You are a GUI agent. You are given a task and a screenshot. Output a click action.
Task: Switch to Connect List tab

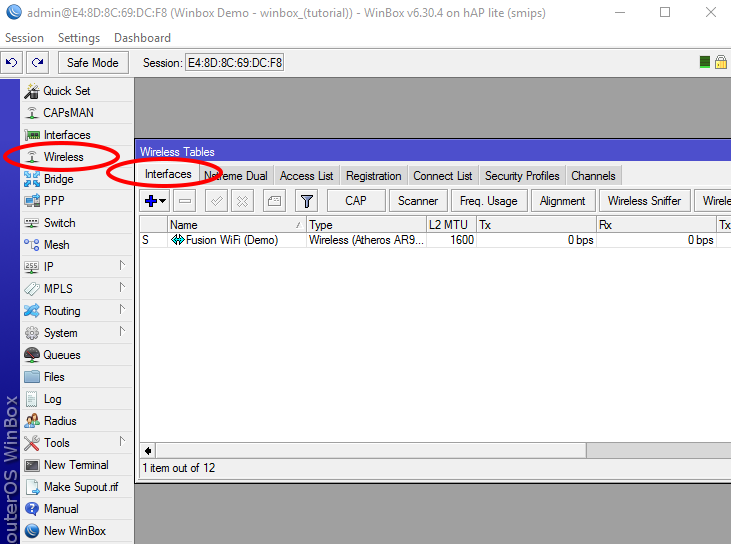443,176
